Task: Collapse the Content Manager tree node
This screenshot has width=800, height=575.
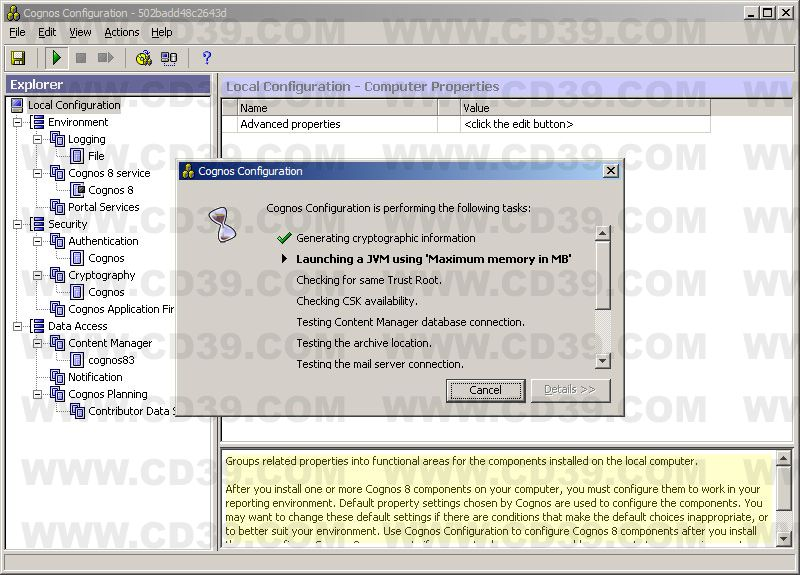Action: [x=37, y=343]
